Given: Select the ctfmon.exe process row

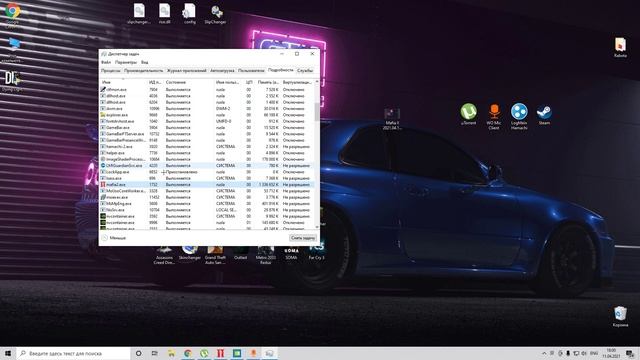Looking at the screenshot, I should [207, 89].
